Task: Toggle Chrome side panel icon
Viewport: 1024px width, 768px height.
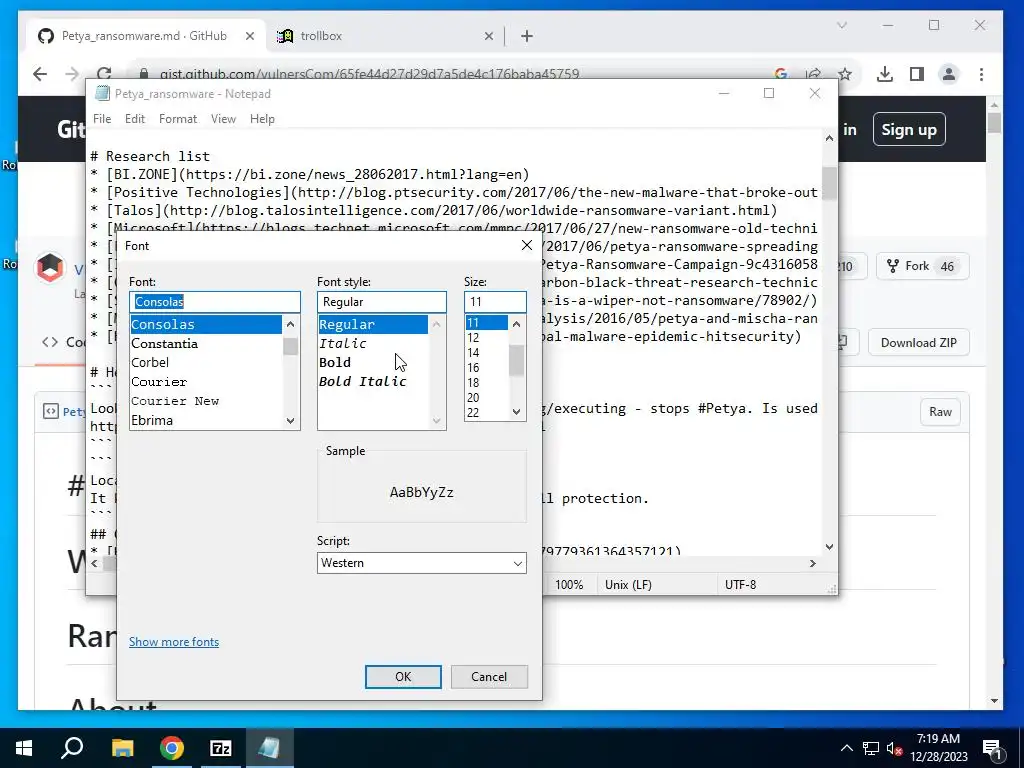Action: (917, 74)
